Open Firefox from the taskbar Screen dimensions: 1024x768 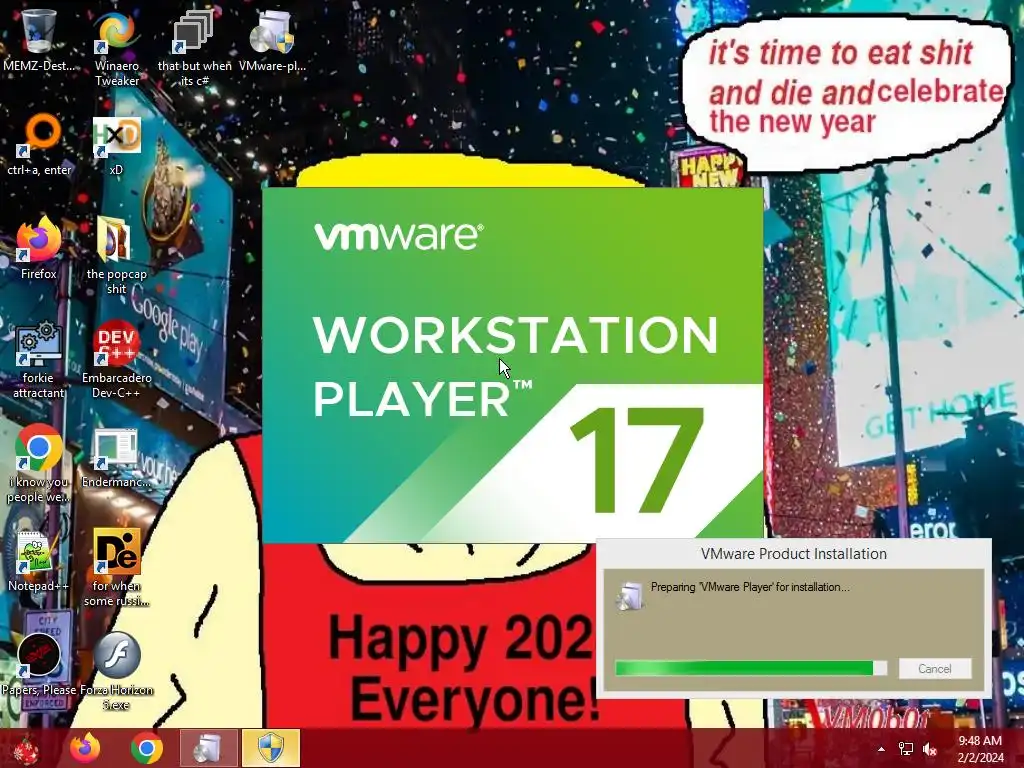click(x=86, y=748)
